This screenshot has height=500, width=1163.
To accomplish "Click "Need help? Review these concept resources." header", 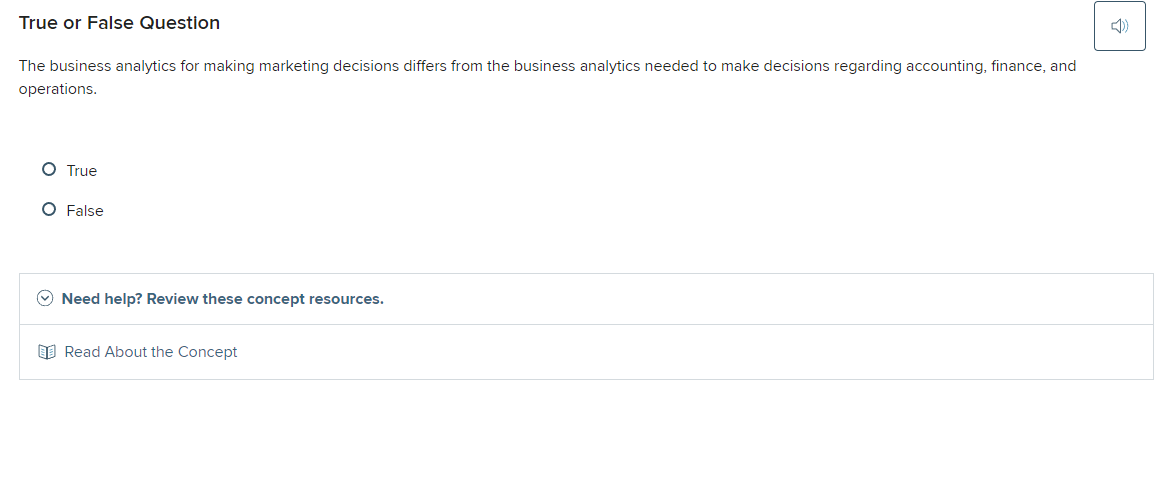I will [x=222, y=299].
